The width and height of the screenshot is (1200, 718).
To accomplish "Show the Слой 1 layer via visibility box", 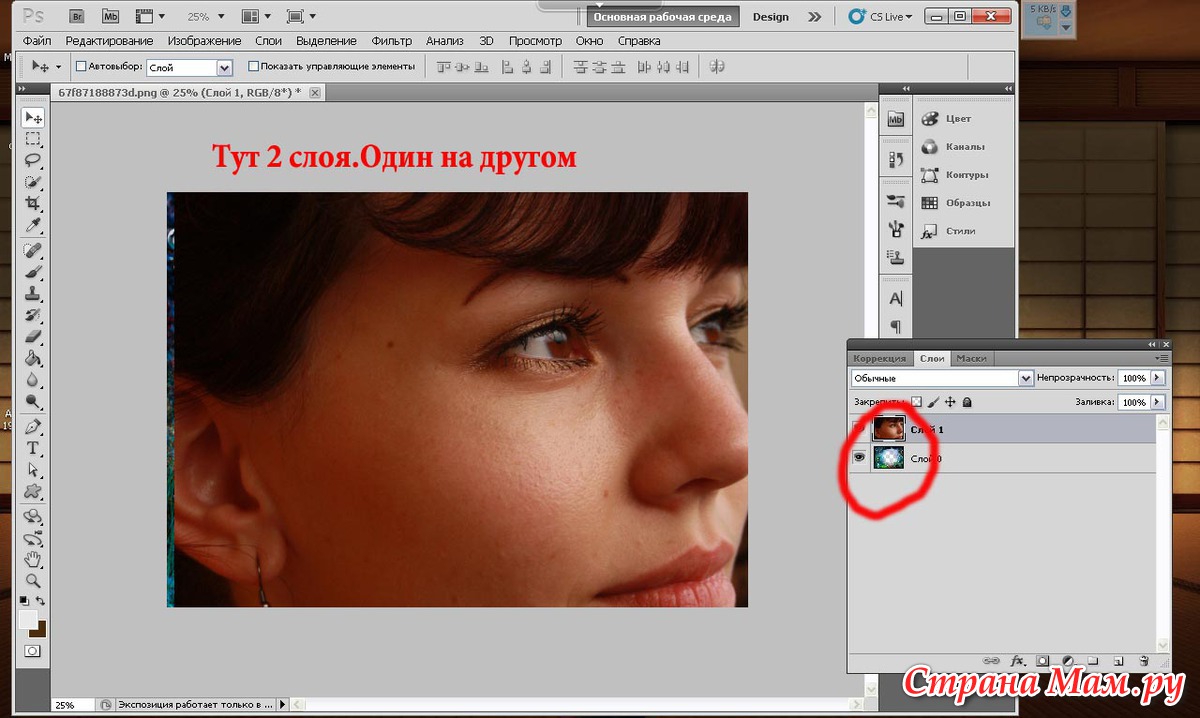I will tap(858, 429).
